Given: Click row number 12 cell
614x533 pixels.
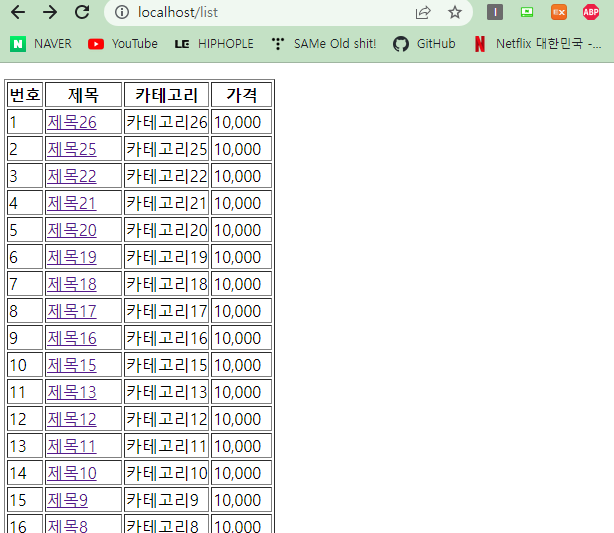Looking at the screenshot, I should pos(25,419).
